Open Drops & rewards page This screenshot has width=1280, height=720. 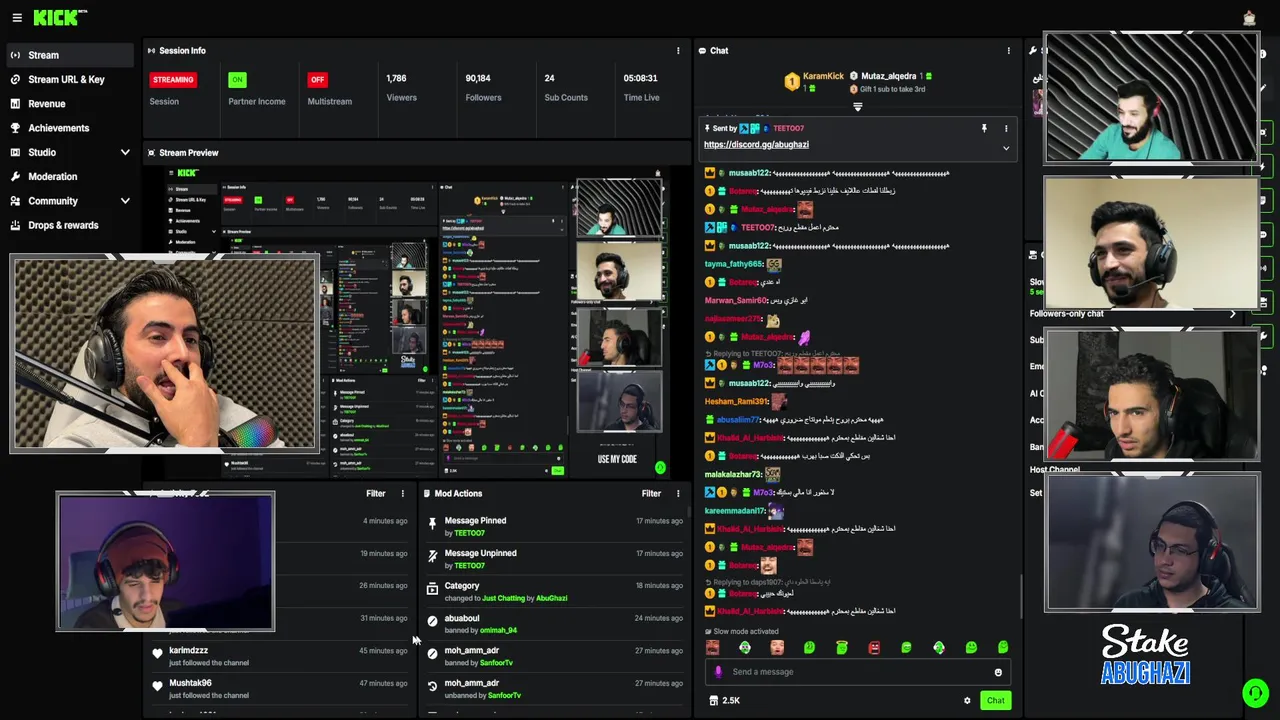pyautogui.click(x=63, y=225)
